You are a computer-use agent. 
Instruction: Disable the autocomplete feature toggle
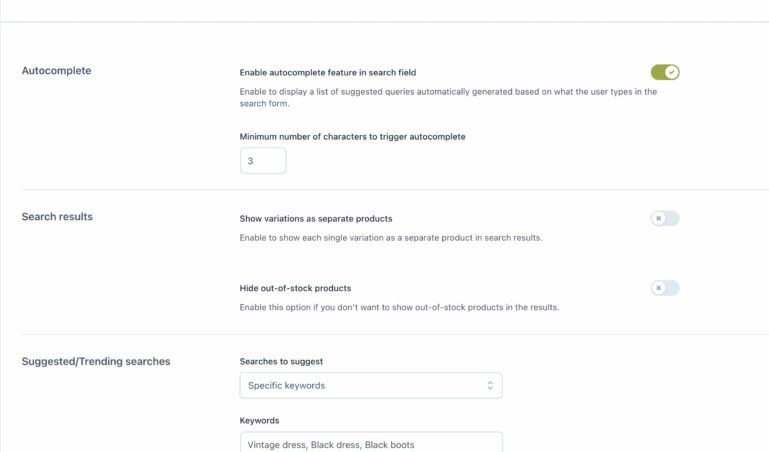pos(664,72)
